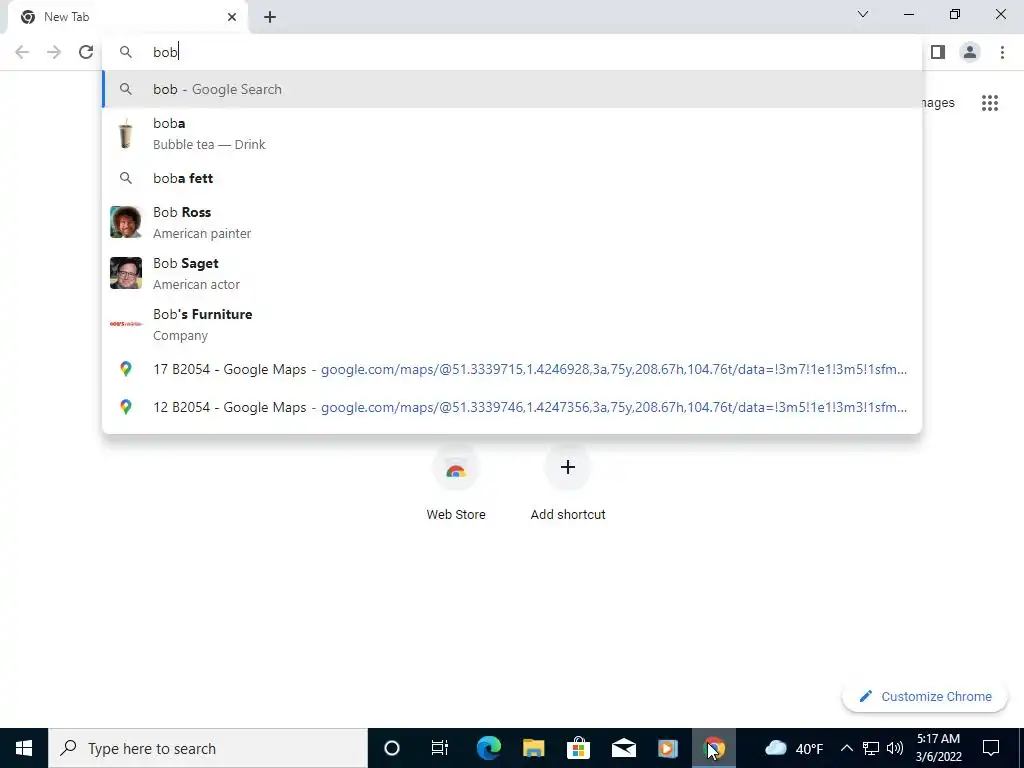Choose Bob's Furniture company suggestion
The width and height of the screenshot is (1024, 768).
[512, 324]
